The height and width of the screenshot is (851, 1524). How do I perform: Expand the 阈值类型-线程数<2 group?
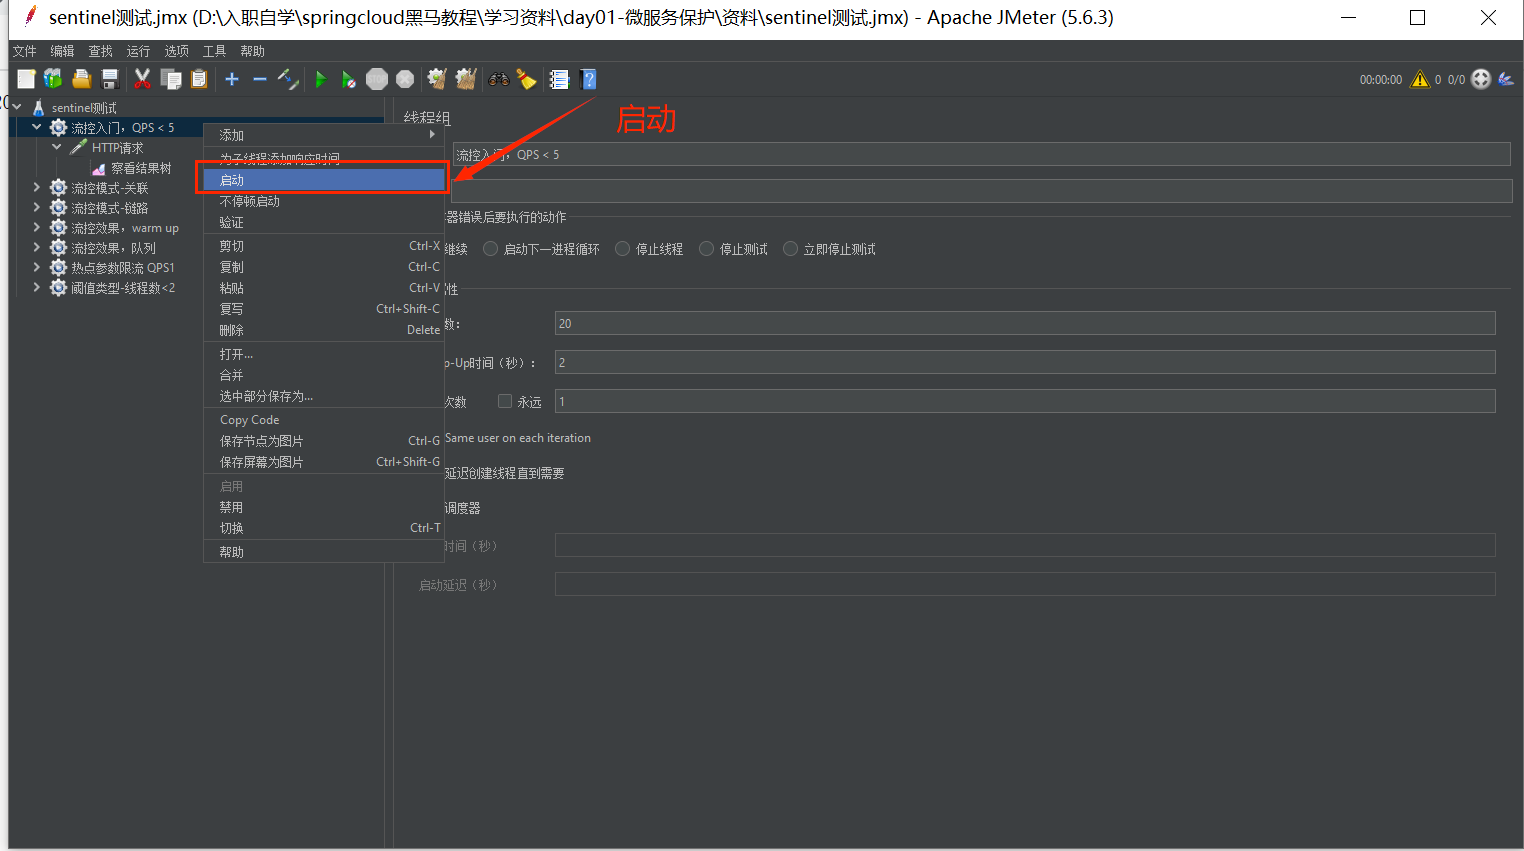point(37,287)
